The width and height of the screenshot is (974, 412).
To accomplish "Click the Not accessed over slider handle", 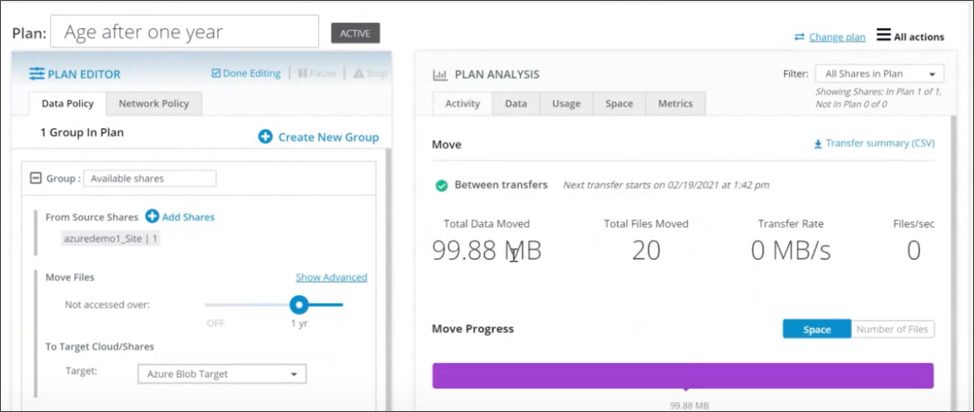I will pyautogui.click(x=299, y=304).
